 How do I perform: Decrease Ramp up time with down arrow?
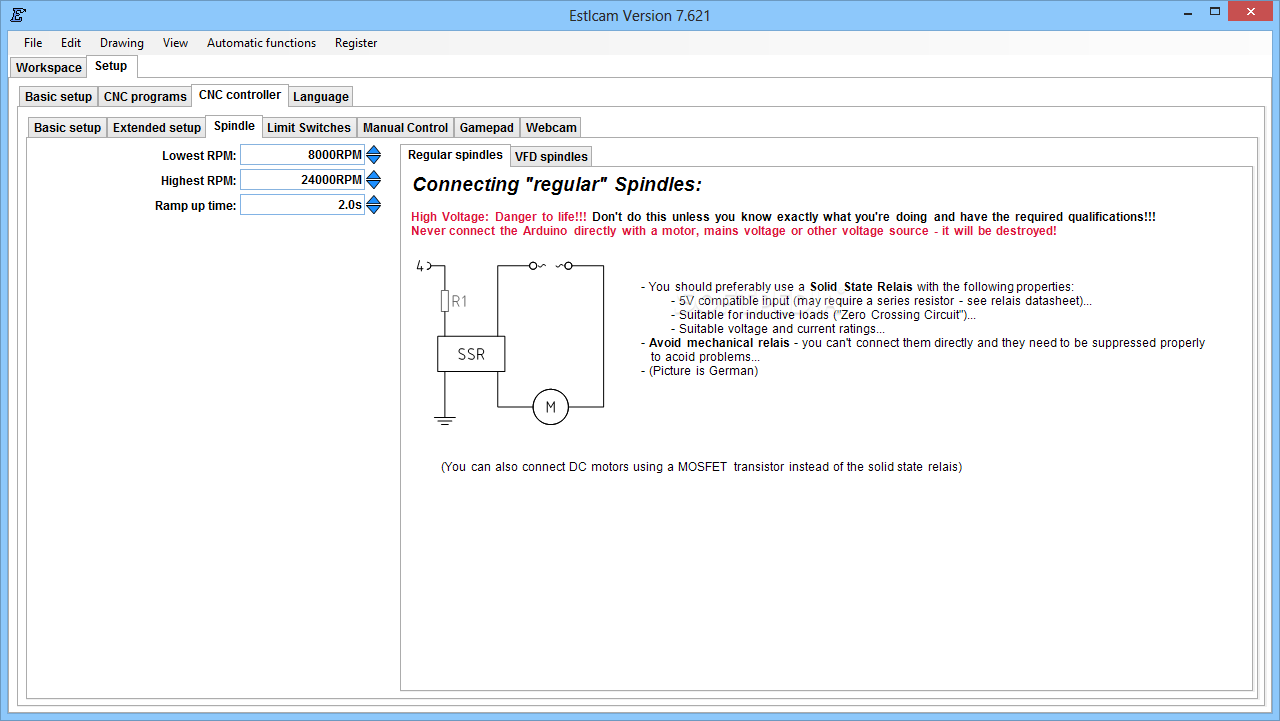click(x=373, y=210)
